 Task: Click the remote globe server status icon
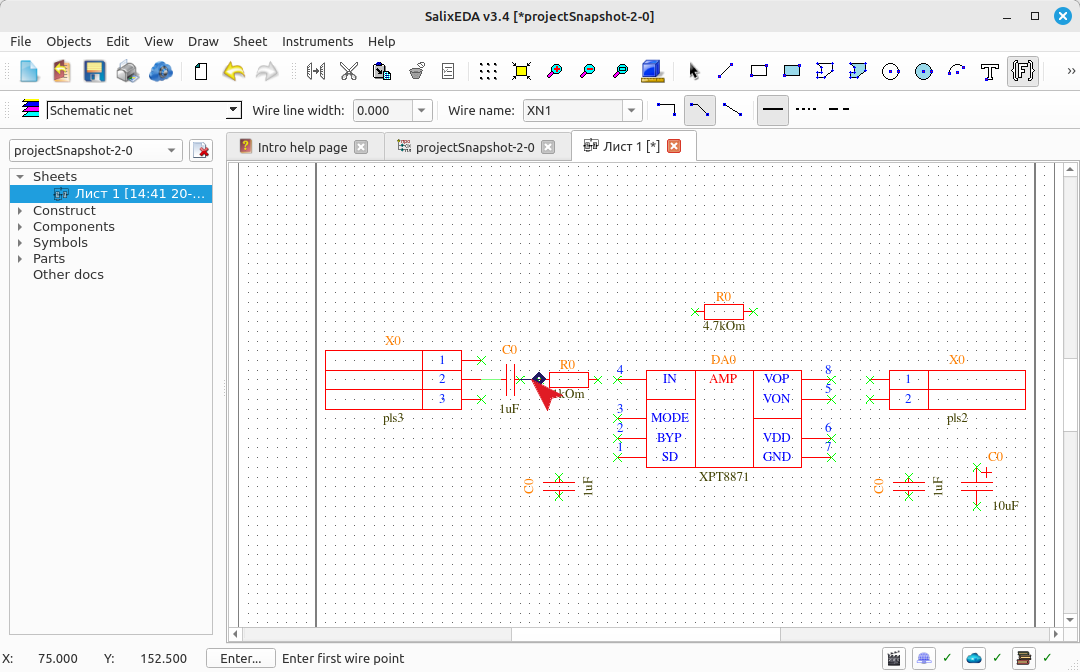tap(924, 658)
